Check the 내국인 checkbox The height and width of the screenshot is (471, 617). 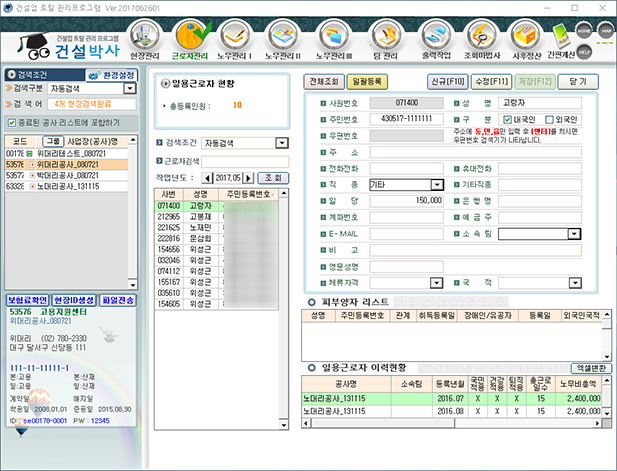pos(508,119)
